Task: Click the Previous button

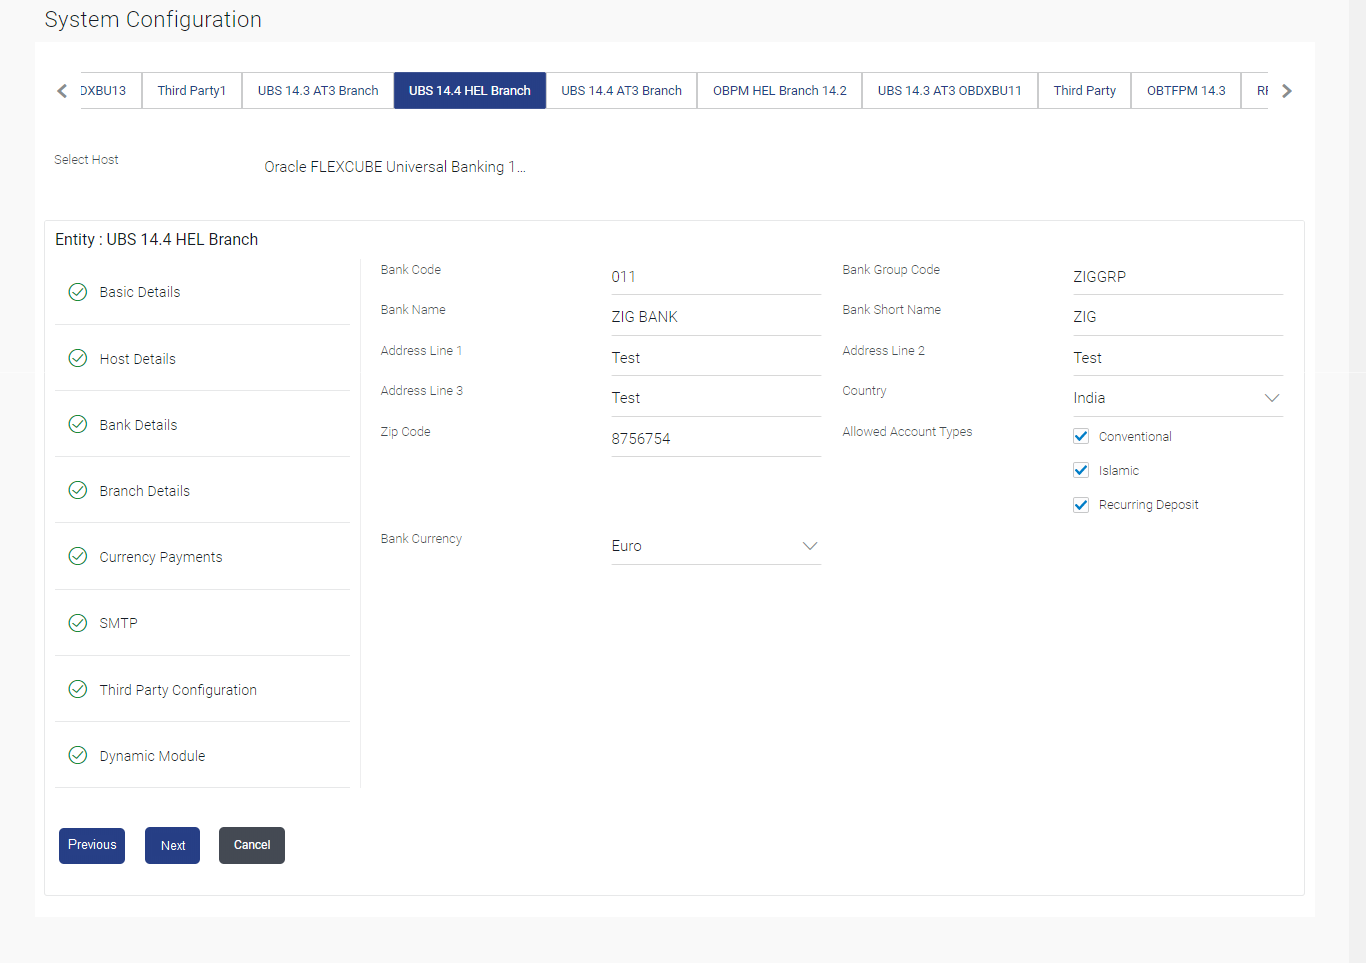Action: coord(92,846)
